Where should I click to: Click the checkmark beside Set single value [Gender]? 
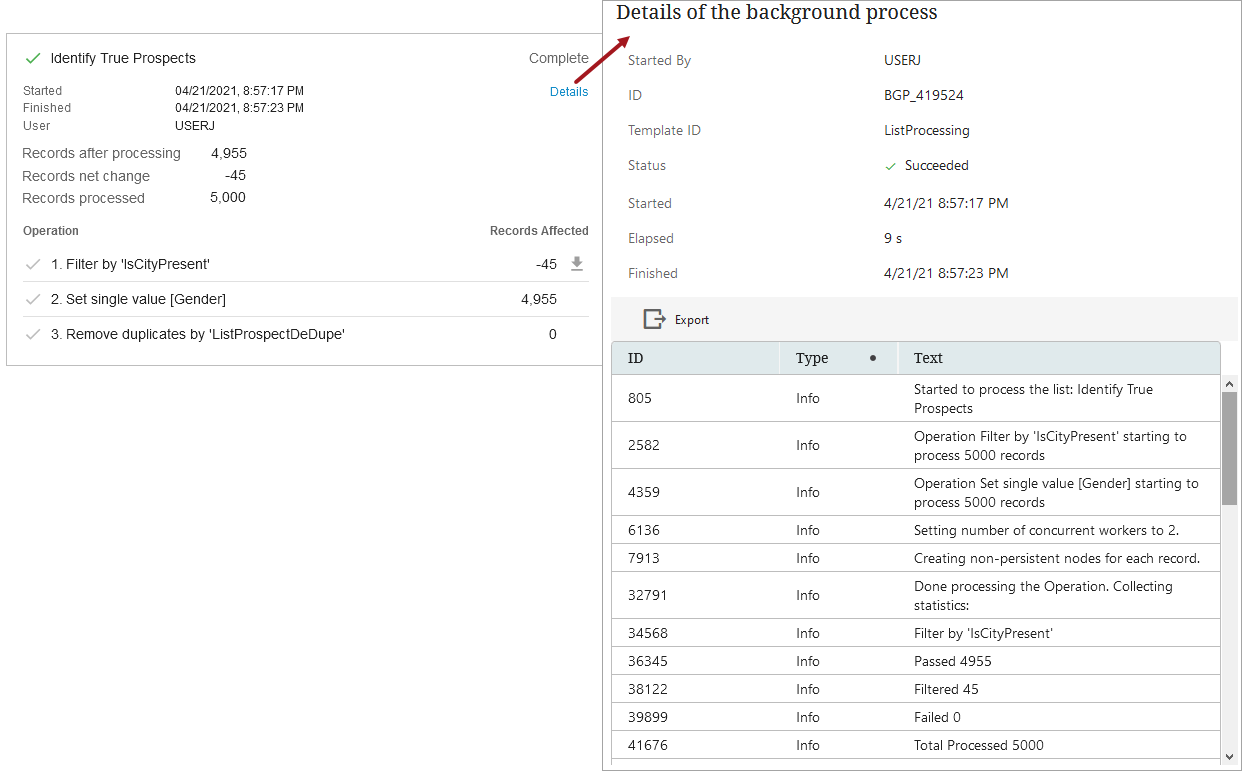point(33,299)
